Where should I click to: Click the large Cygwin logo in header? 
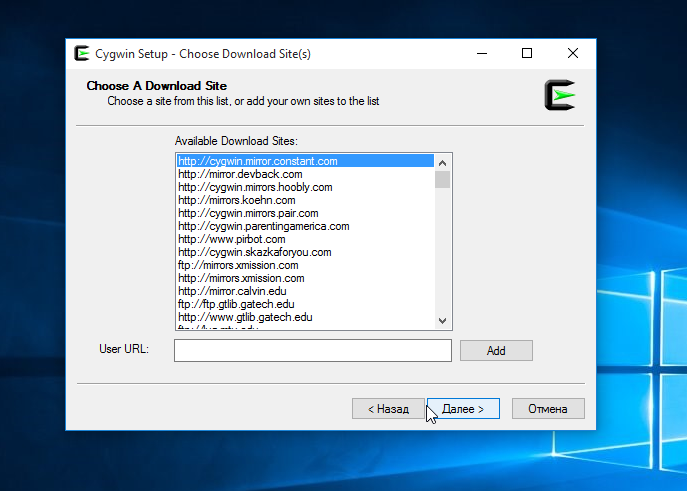pos(560,95)
